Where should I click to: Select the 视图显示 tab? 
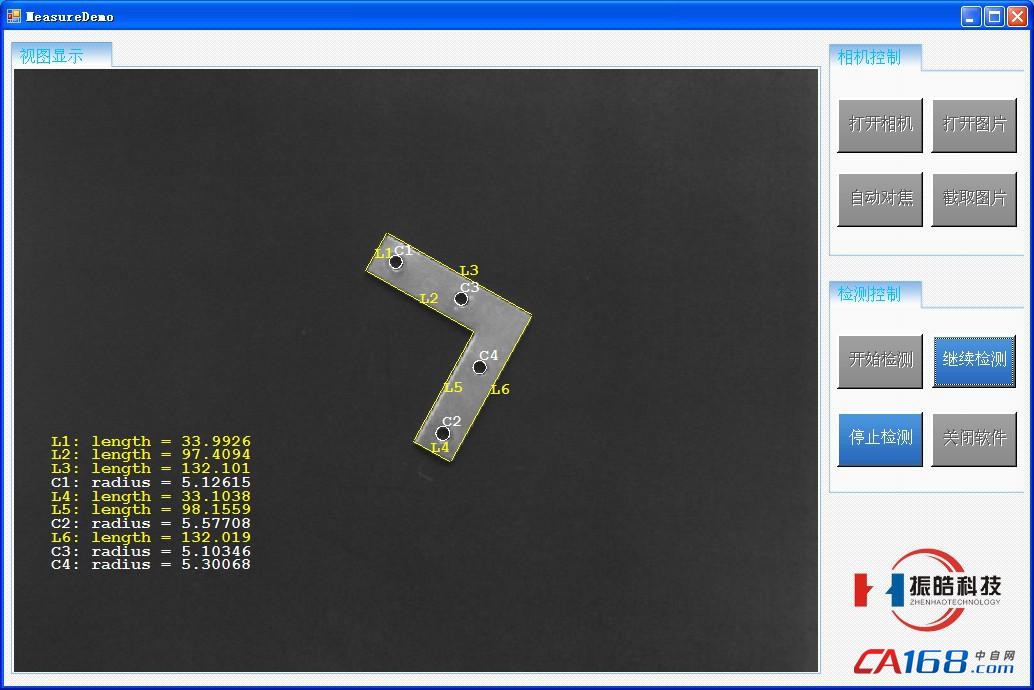pos(61,56)
